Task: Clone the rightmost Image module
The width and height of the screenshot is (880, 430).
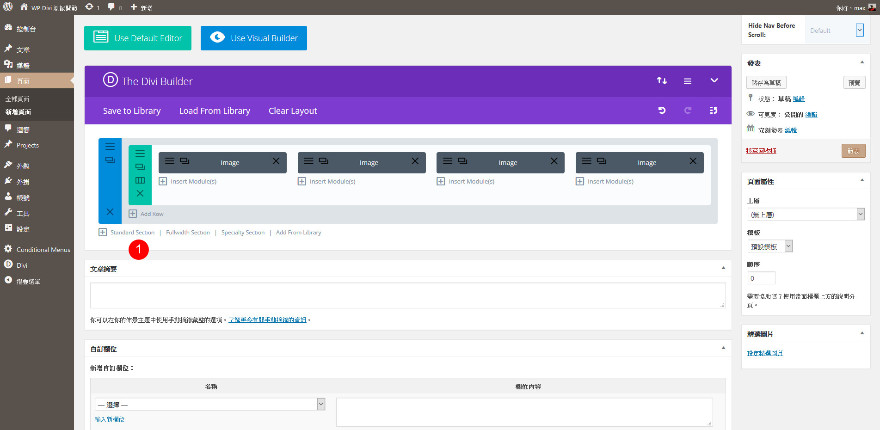Action: pos(602,162)
